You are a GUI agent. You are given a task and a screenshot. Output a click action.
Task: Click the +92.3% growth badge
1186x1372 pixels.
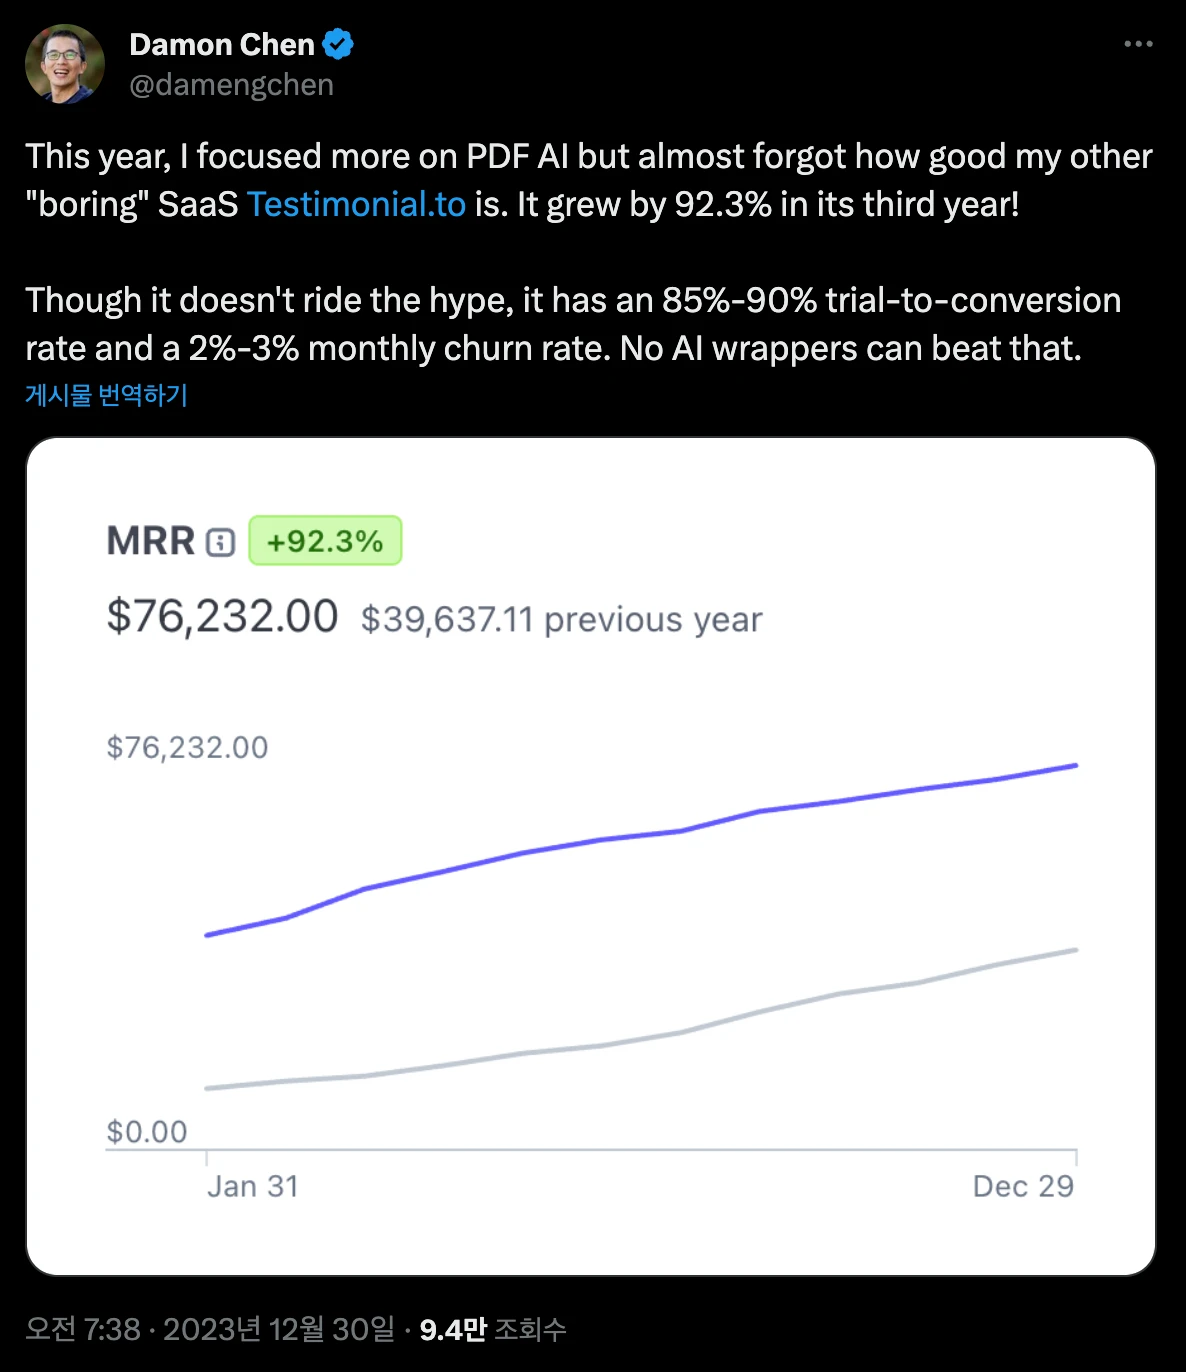(x=325, y=541)
